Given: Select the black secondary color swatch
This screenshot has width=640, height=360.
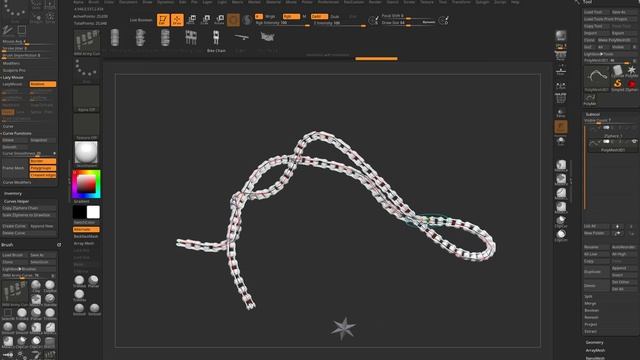Looking at the screenshot, I should (x=79, y=212).
